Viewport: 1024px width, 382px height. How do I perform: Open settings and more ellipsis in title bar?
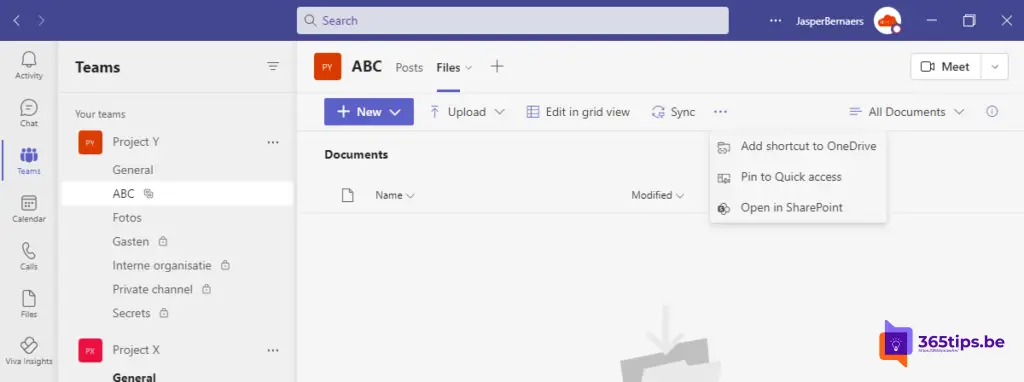coord(775,21)
